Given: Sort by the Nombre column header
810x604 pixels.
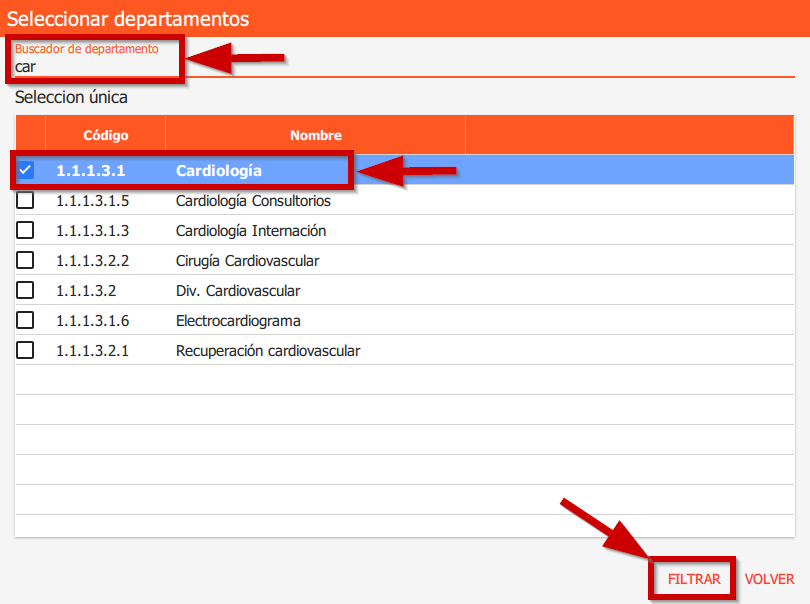Looking at the screenshot, I should (x=315, y=135).
